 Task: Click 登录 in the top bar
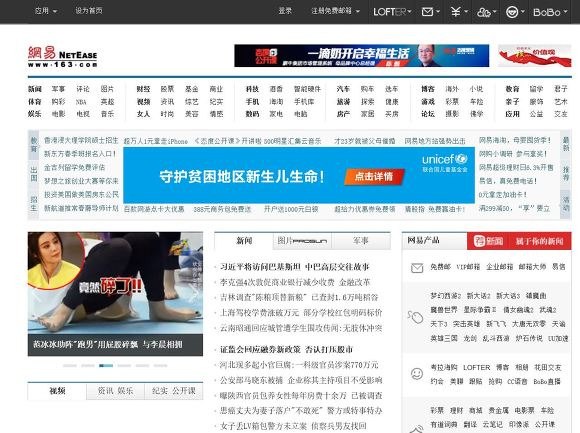(x=285, y=11)
